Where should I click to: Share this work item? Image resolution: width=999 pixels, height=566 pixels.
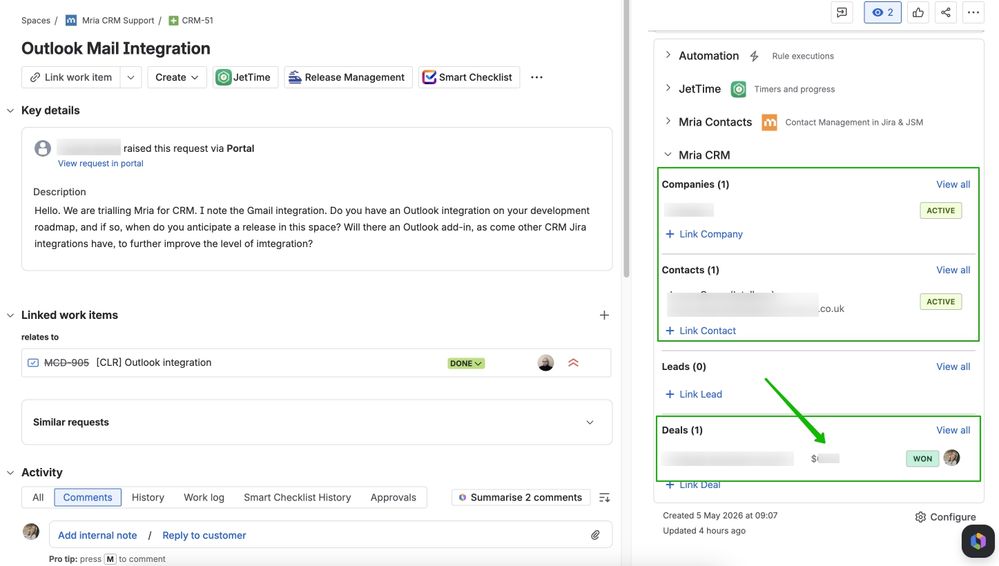pyautogui.click(x=945, y=12)
